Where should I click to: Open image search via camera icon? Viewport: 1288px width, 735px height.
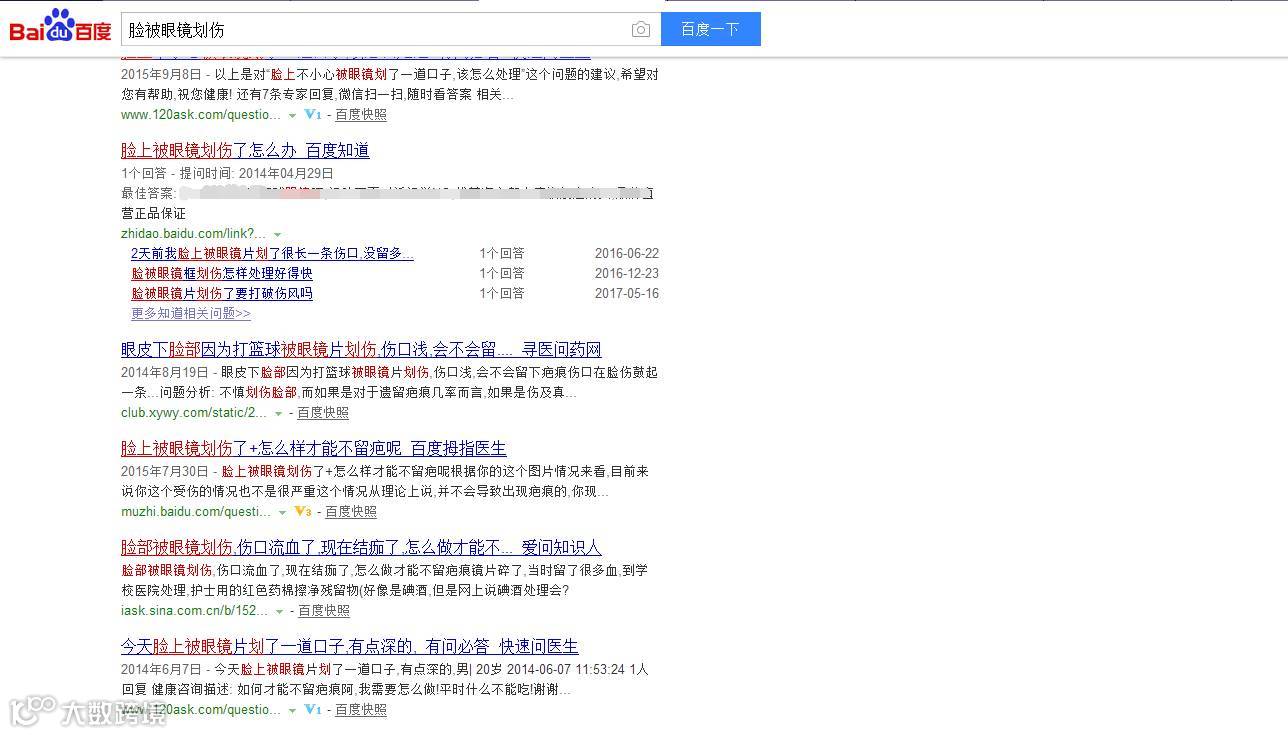click(x=641, y=30)
